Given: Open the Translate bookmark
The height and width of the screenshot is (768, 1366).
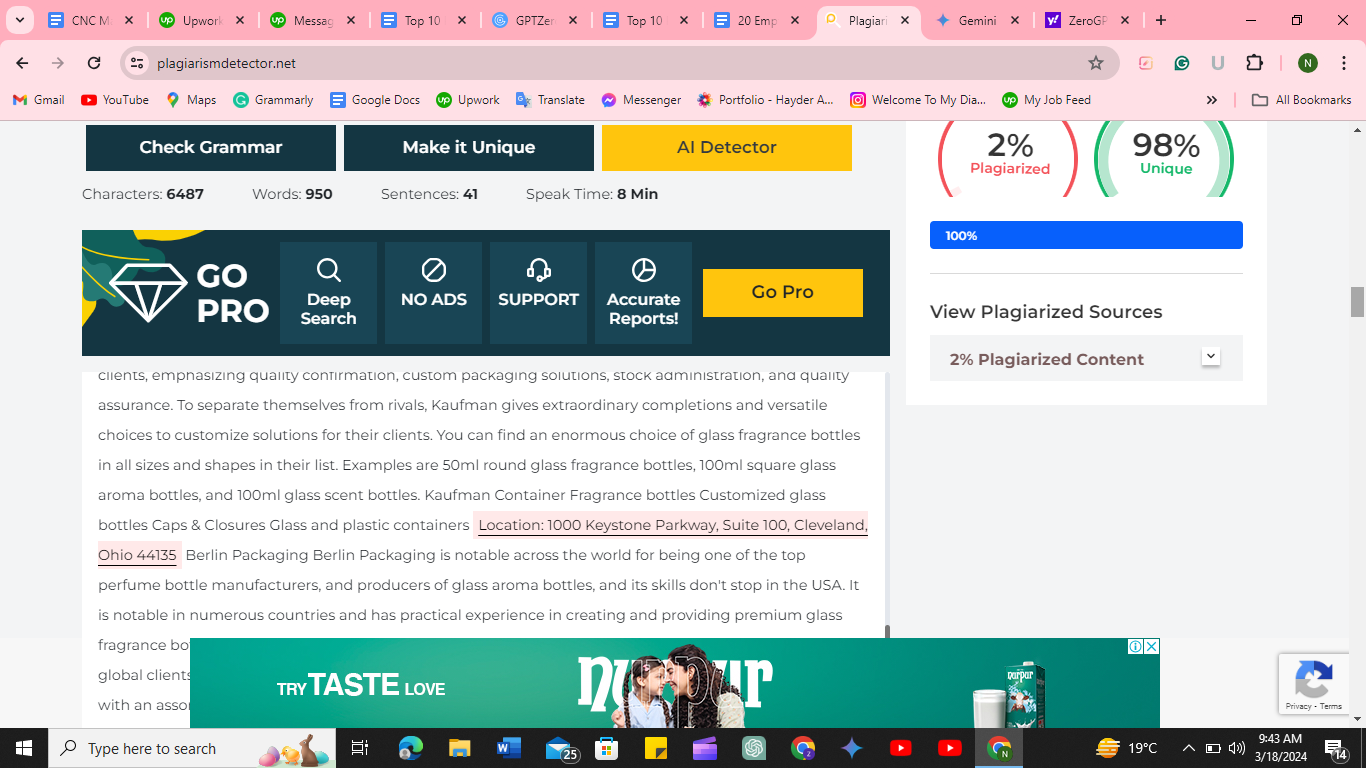Looking at the screenshot, I should tap(550, 100).
